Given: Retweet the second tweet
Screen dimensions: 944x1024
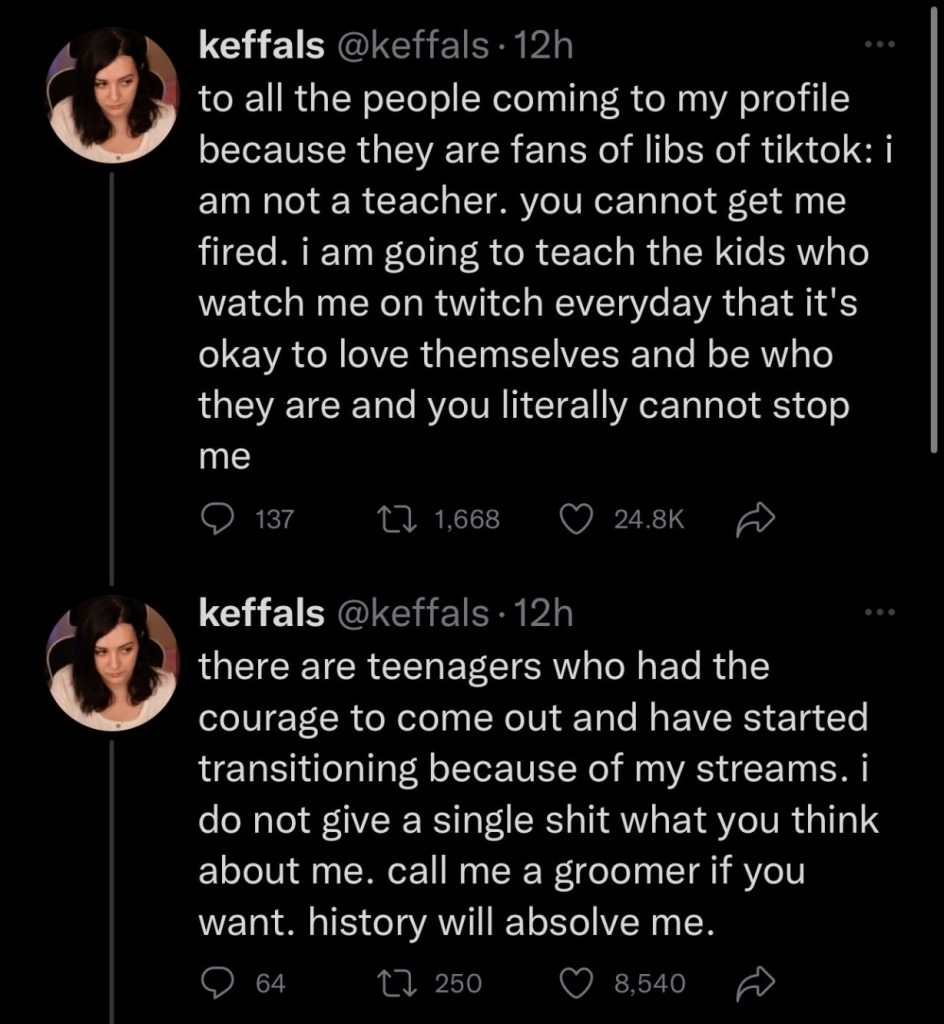Looking at the screenshot, I should point(390,984).
